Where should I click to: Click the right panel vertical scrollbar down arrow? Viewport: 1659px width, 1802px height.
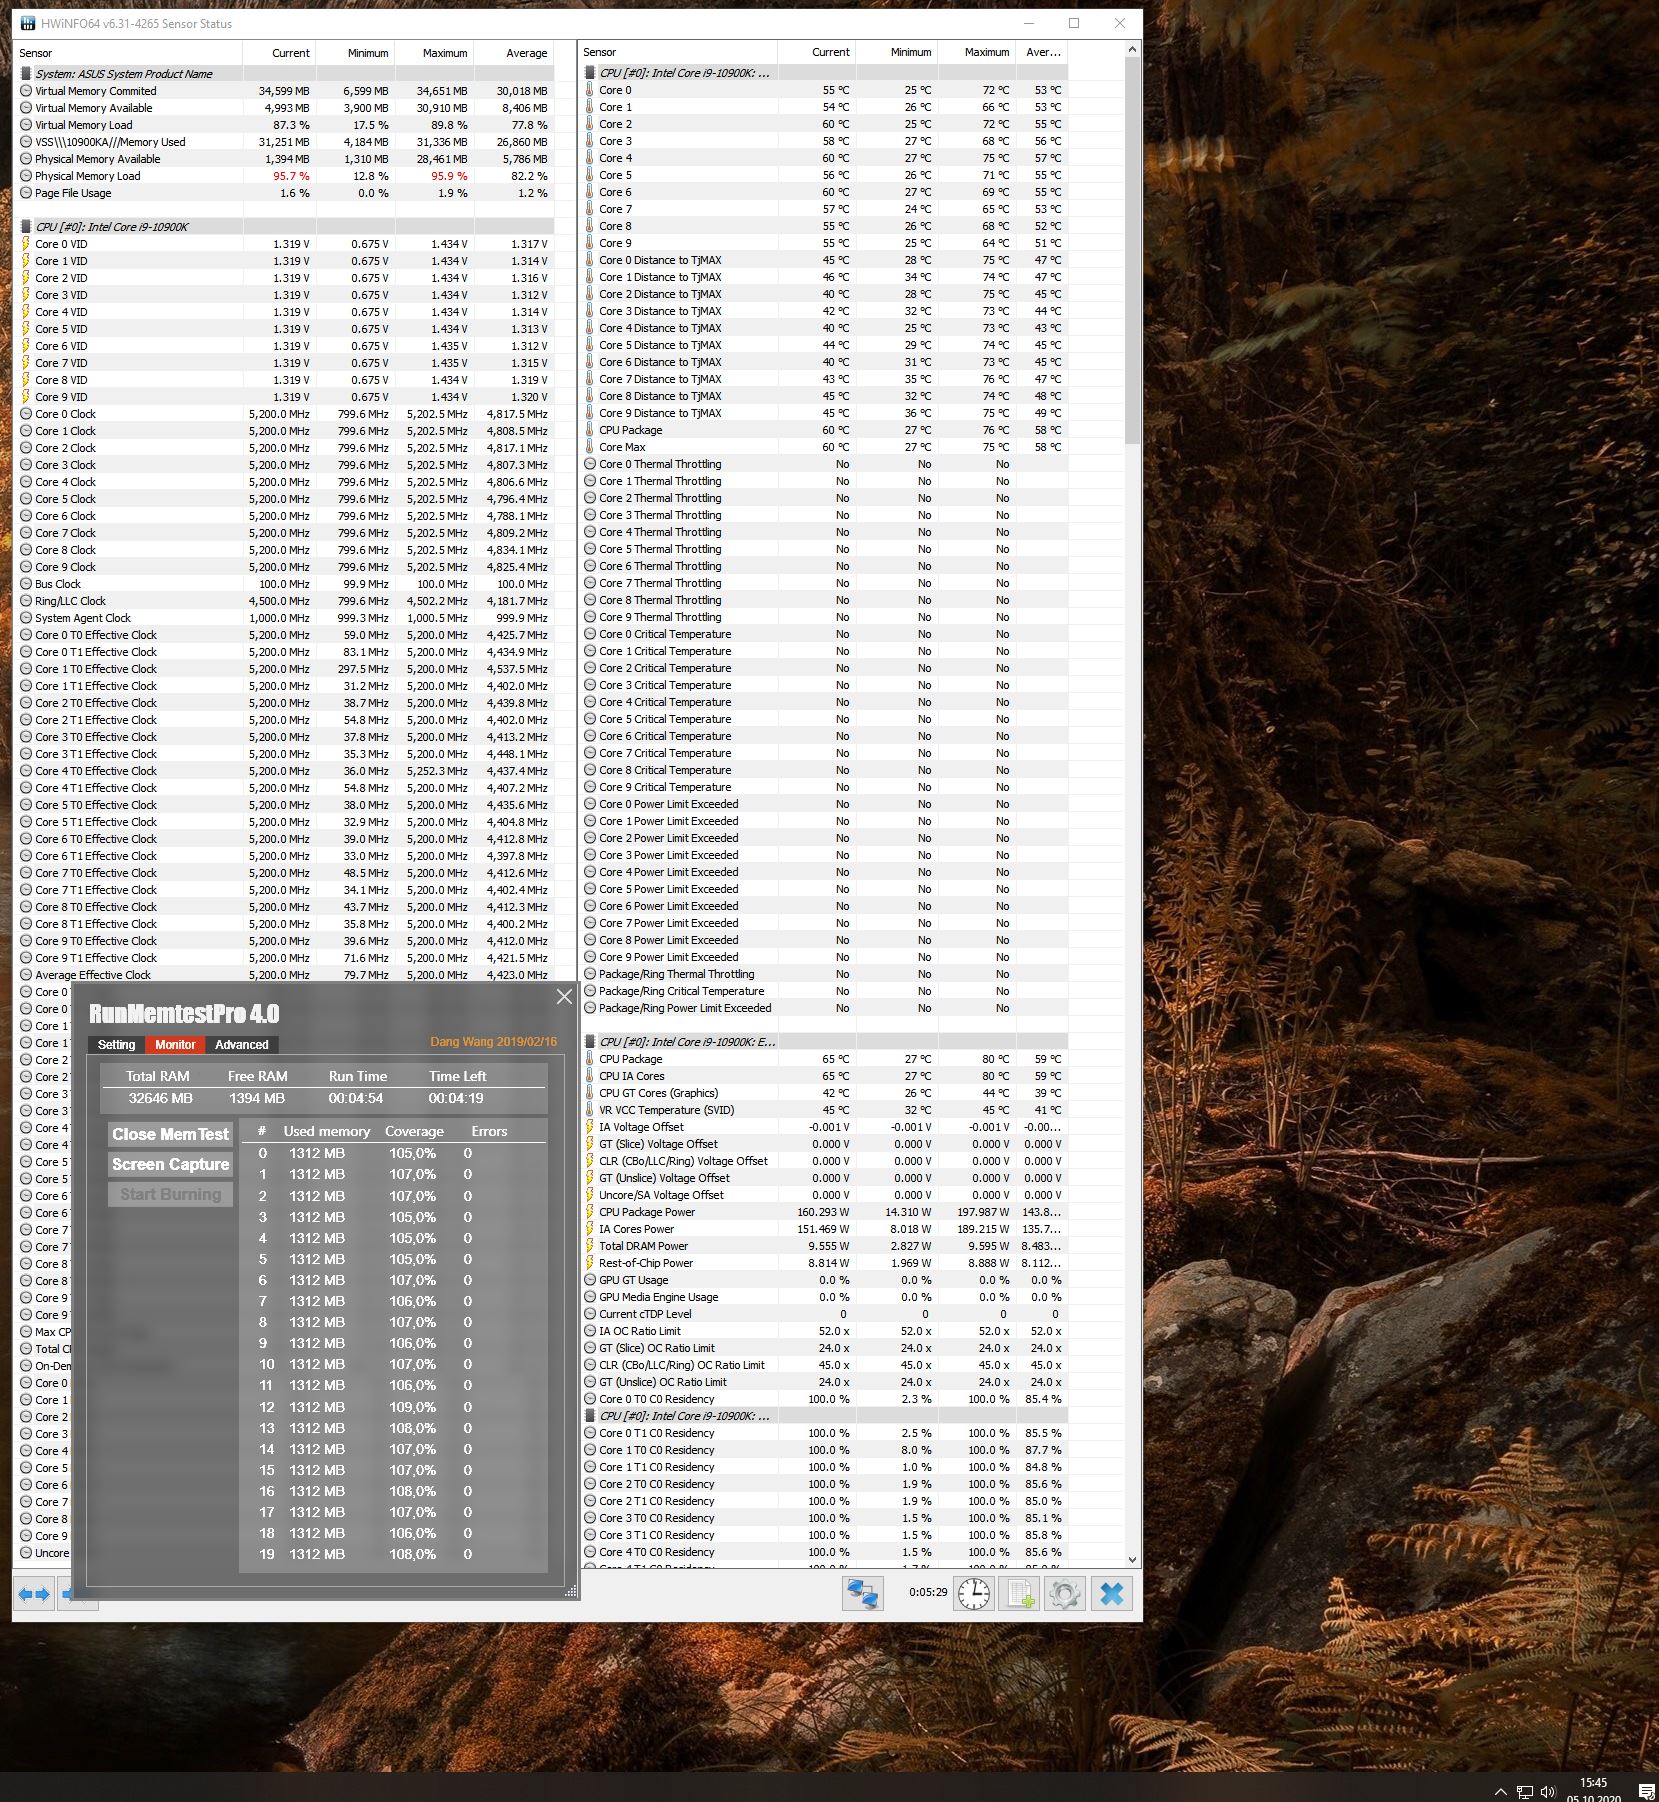coord(1132,1559)
